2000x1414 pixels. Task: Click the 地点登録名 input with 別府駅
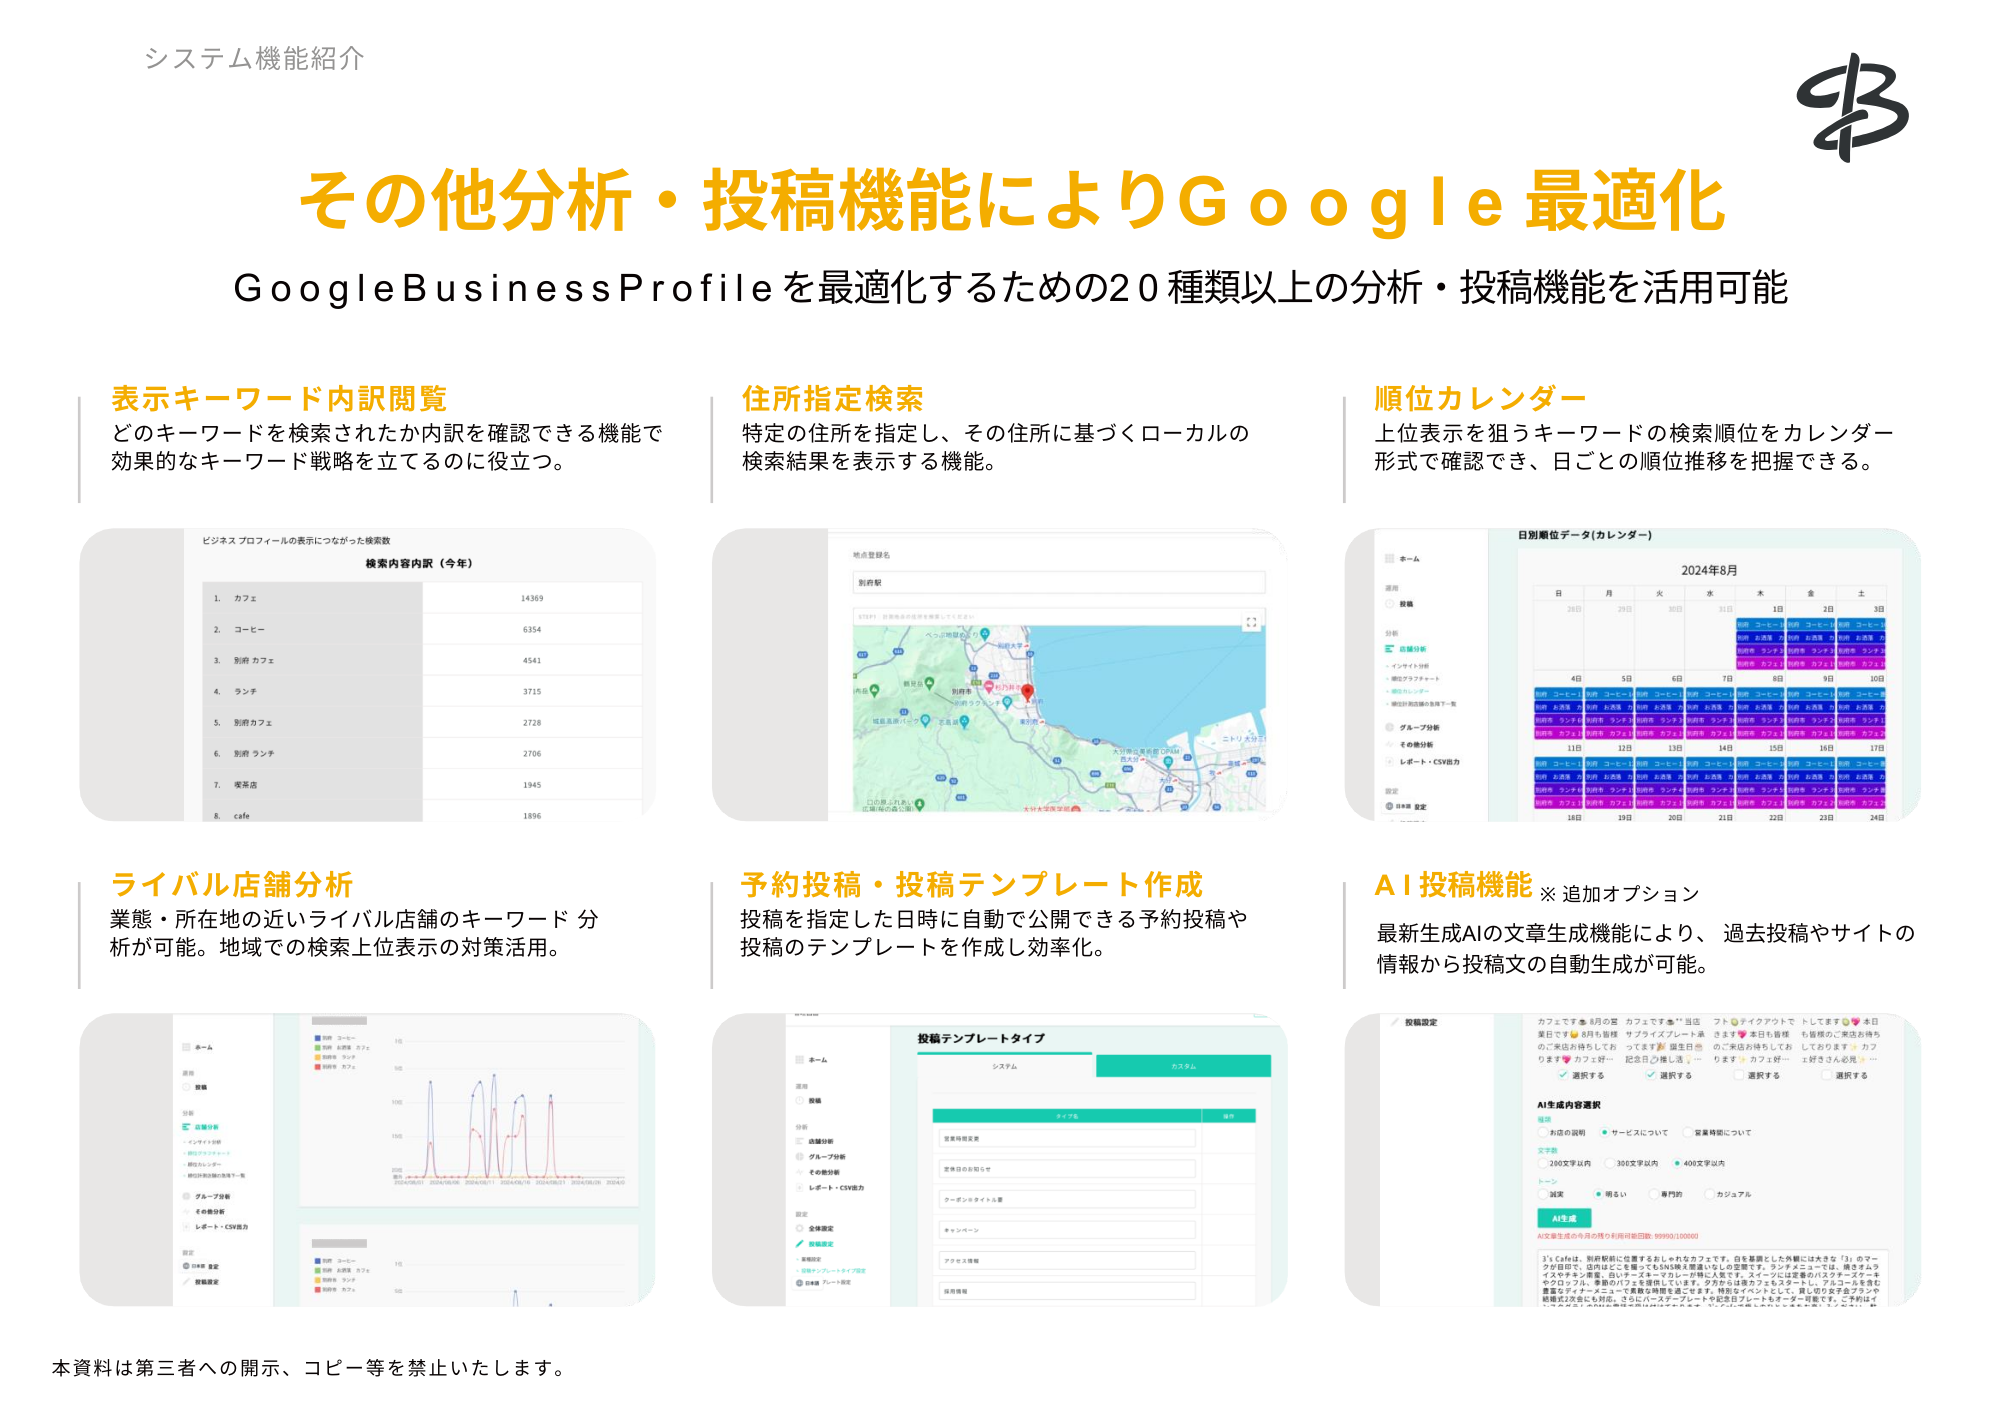1059,582
